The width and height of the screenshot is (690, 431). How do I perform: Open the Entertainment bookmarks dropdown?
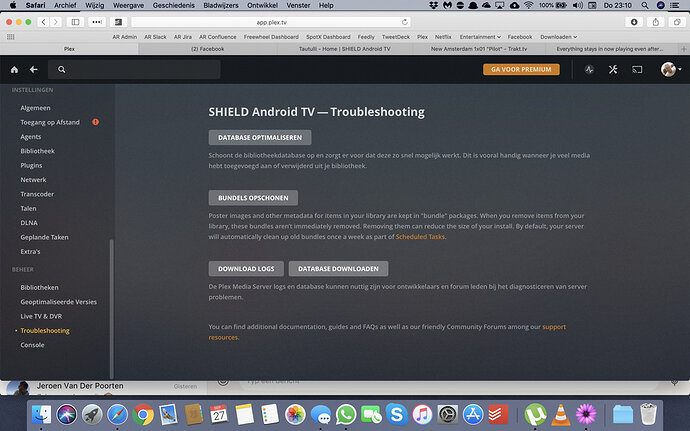(x=480, y=37)
